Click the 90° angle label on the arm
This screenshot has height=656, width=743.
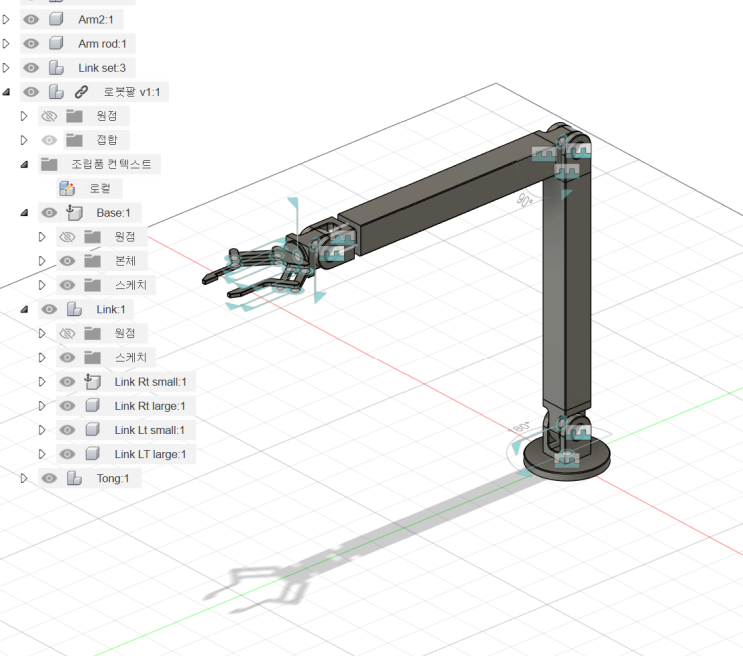coord(525,200)
